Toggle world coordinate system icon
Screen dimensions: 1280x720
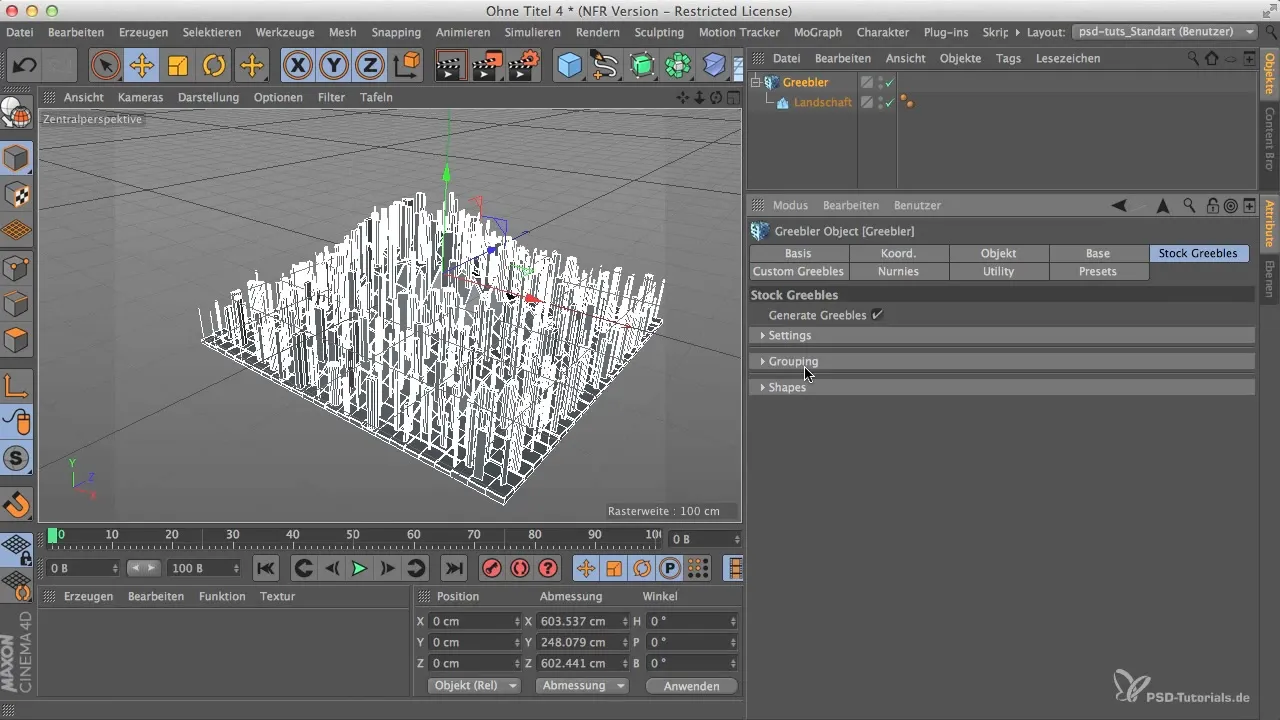407,66
